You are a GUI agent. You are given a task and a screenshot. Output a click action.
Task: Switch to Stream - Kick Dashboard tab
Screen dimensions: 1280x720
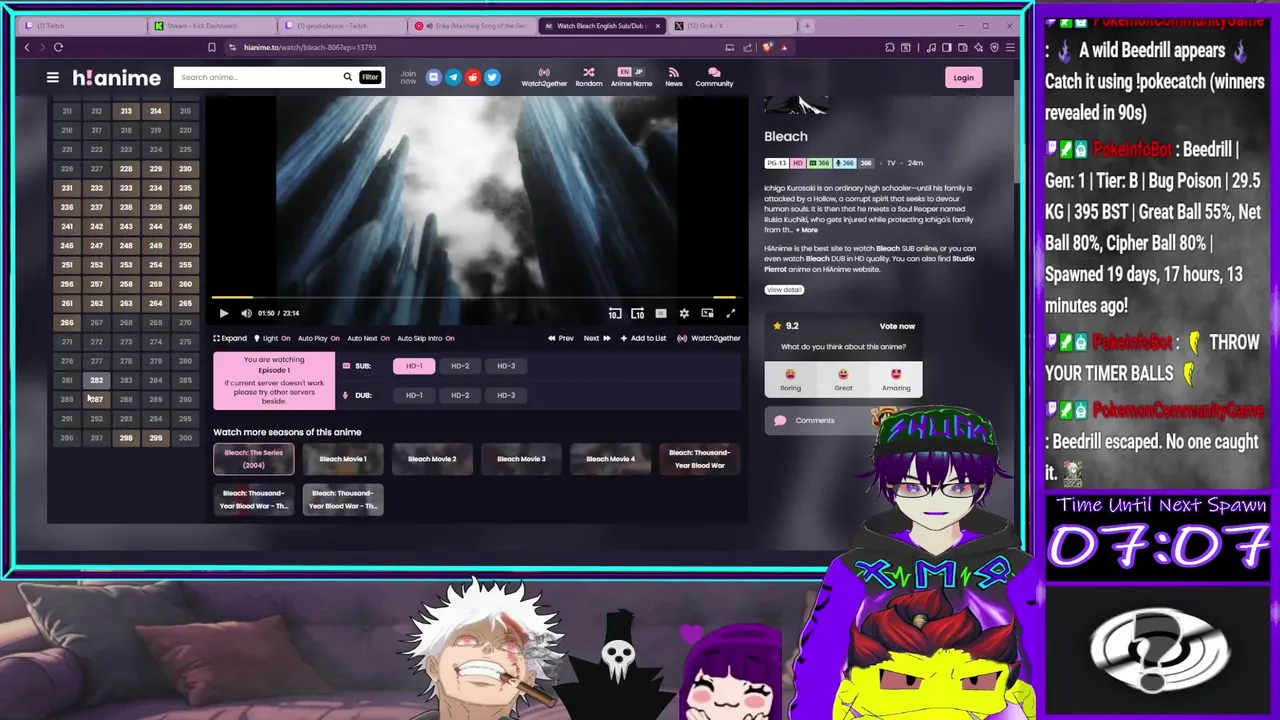coord(210,25)
